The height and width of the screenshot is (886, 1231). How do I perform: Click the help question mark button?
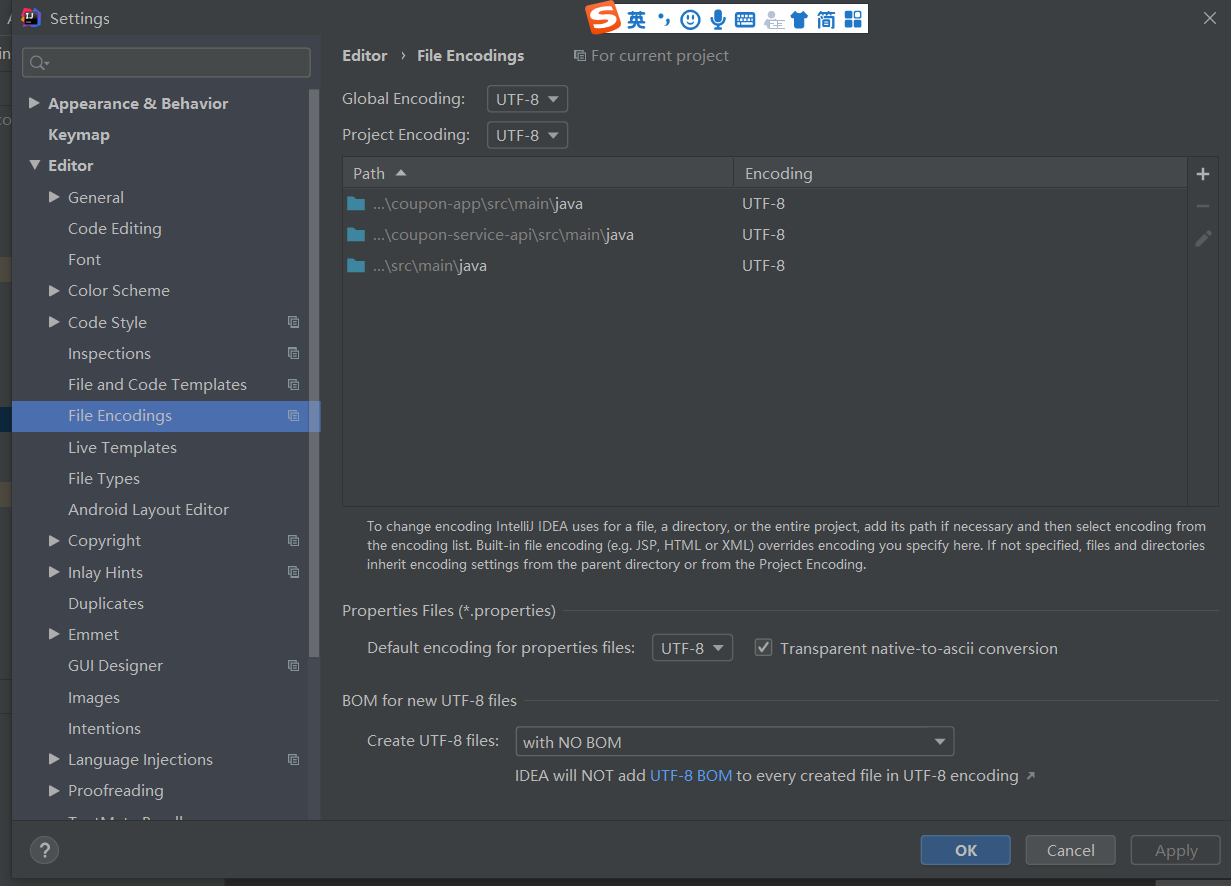coord(44,850)
